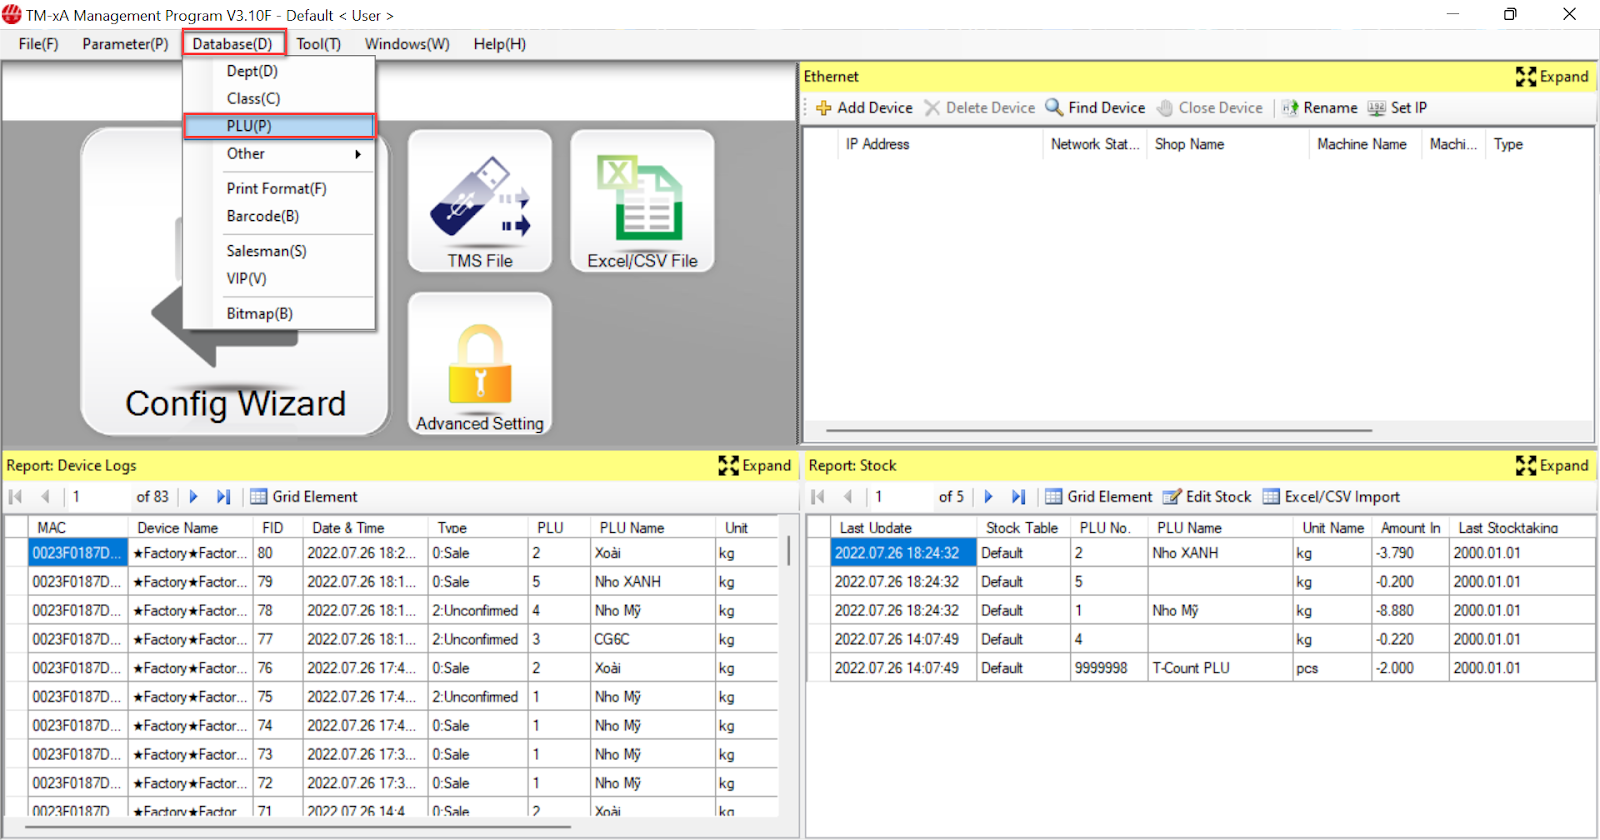Click Find Device magnifier button

click(1095, 108)
